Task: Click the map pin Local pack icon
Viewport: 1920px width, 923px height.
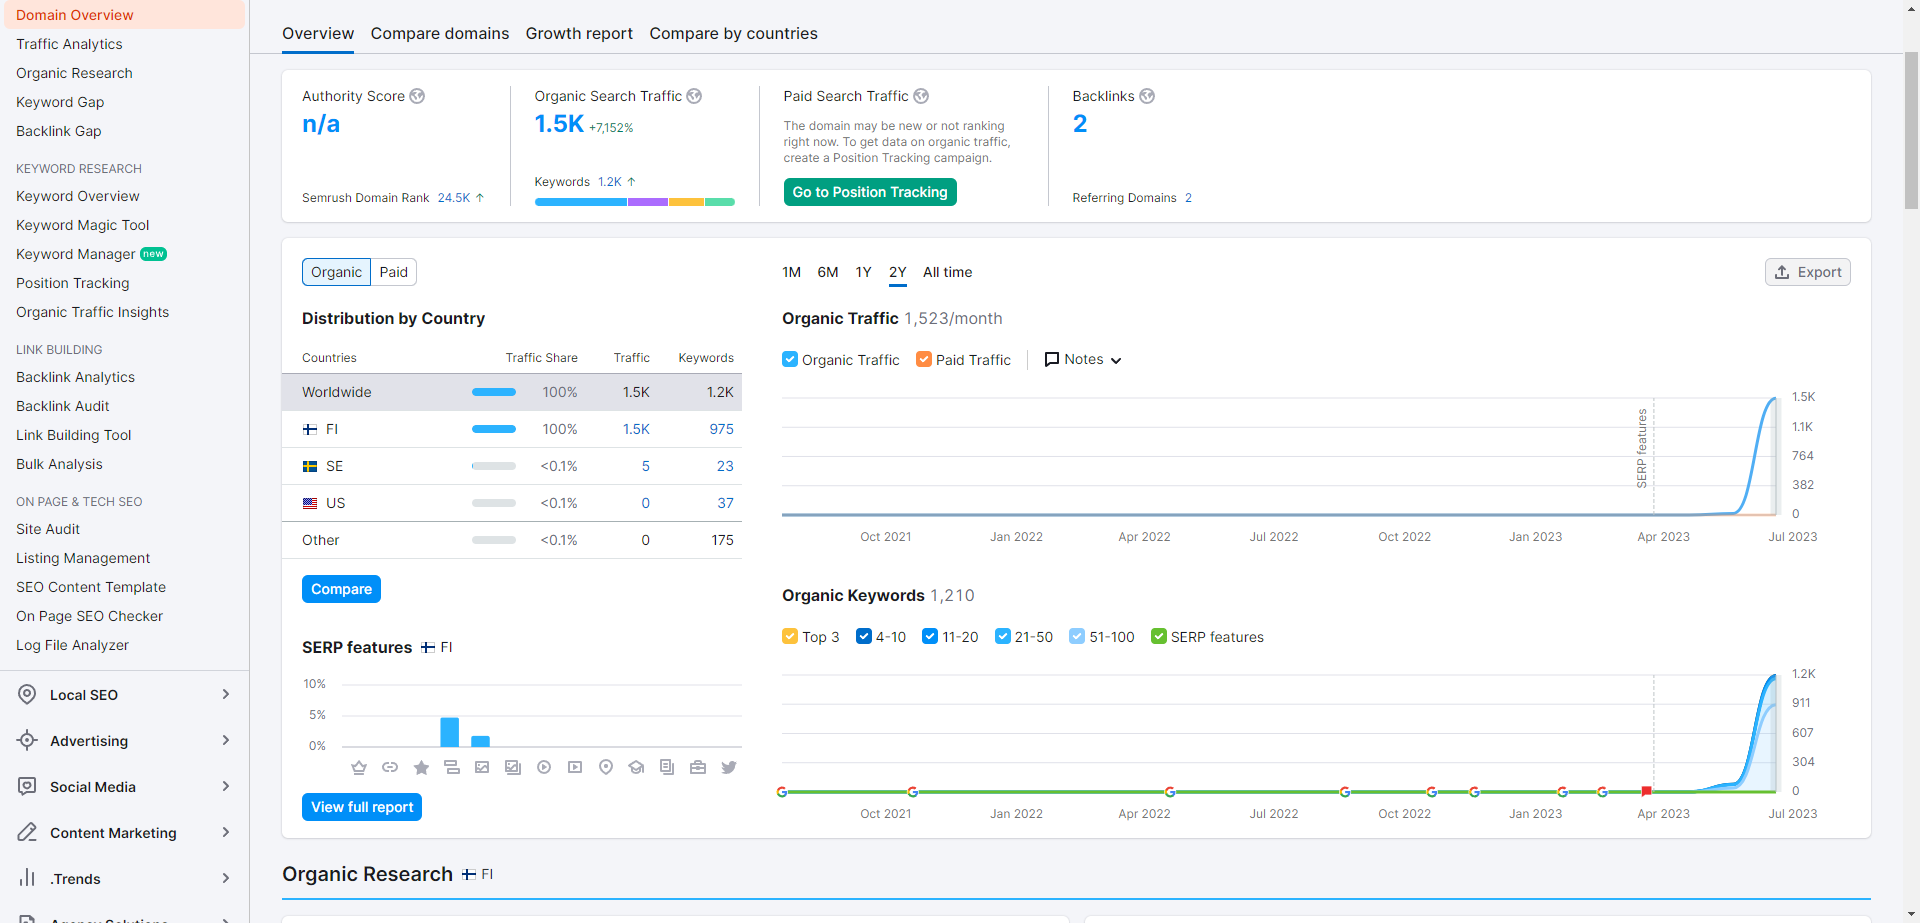Action: point(606,767)
